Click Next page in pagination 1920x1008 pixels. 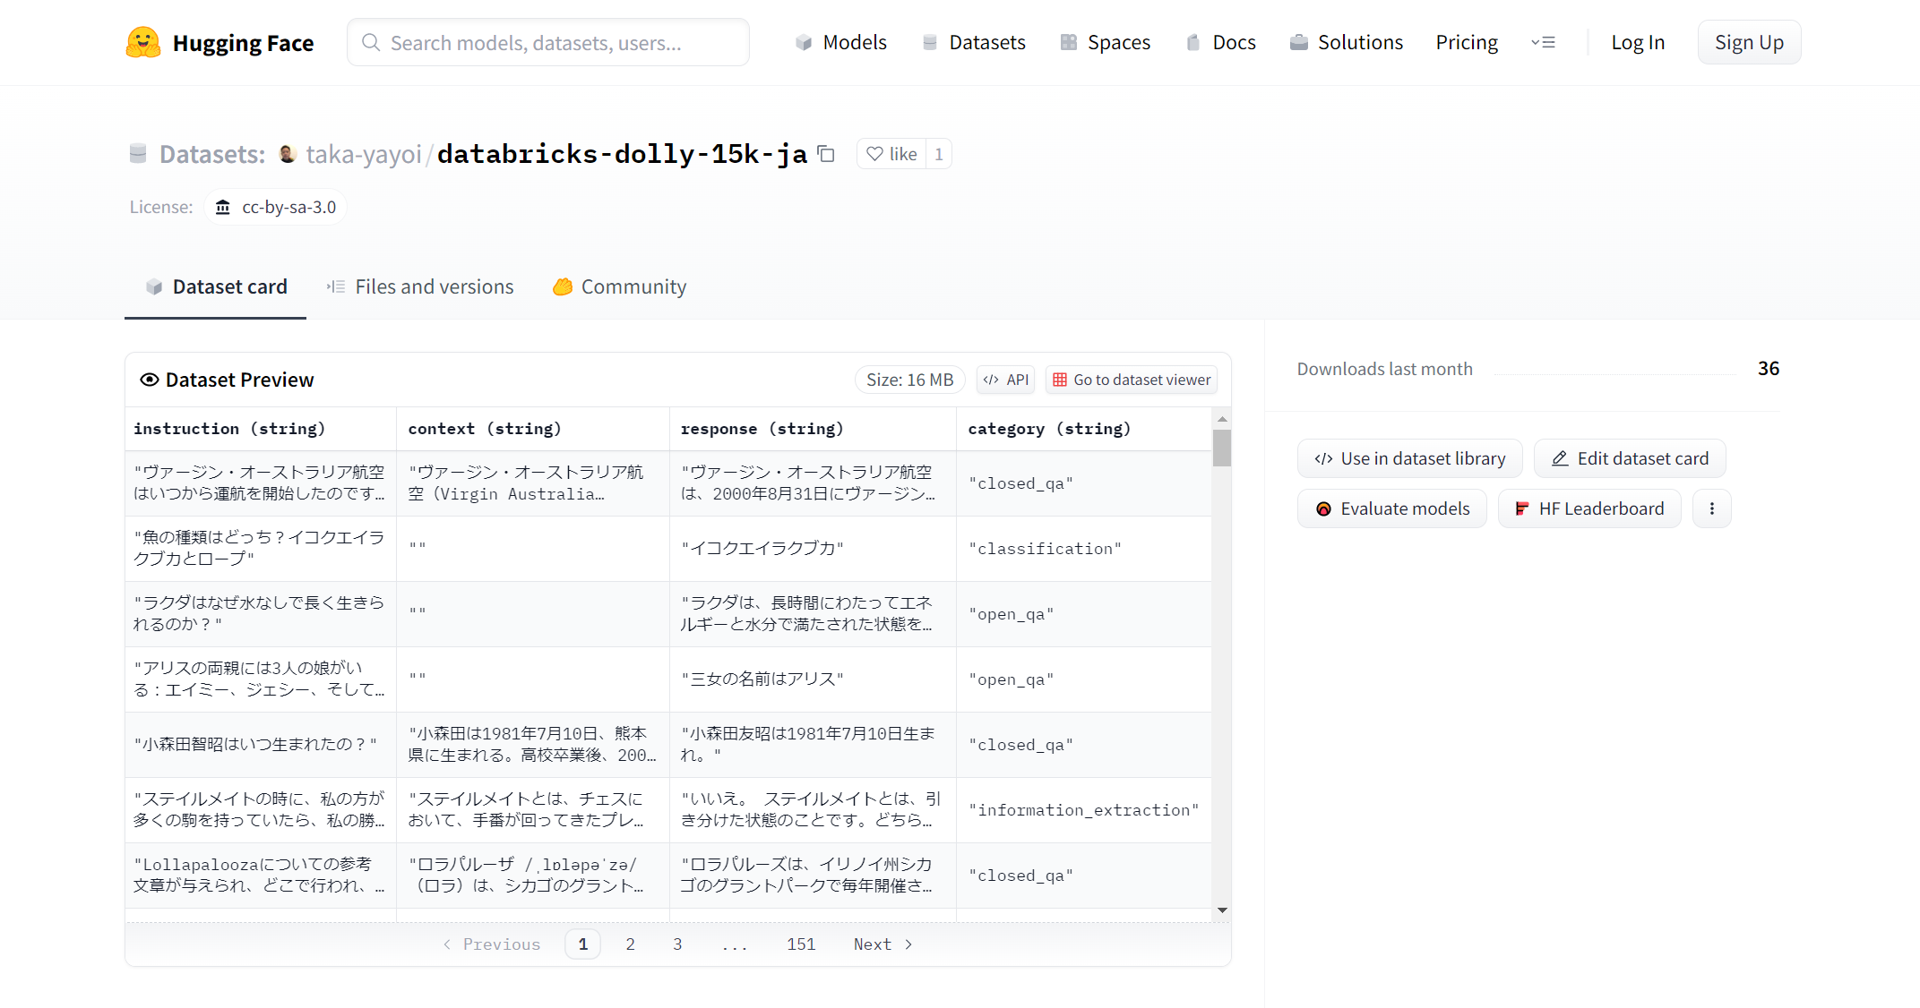coord(883,944)
